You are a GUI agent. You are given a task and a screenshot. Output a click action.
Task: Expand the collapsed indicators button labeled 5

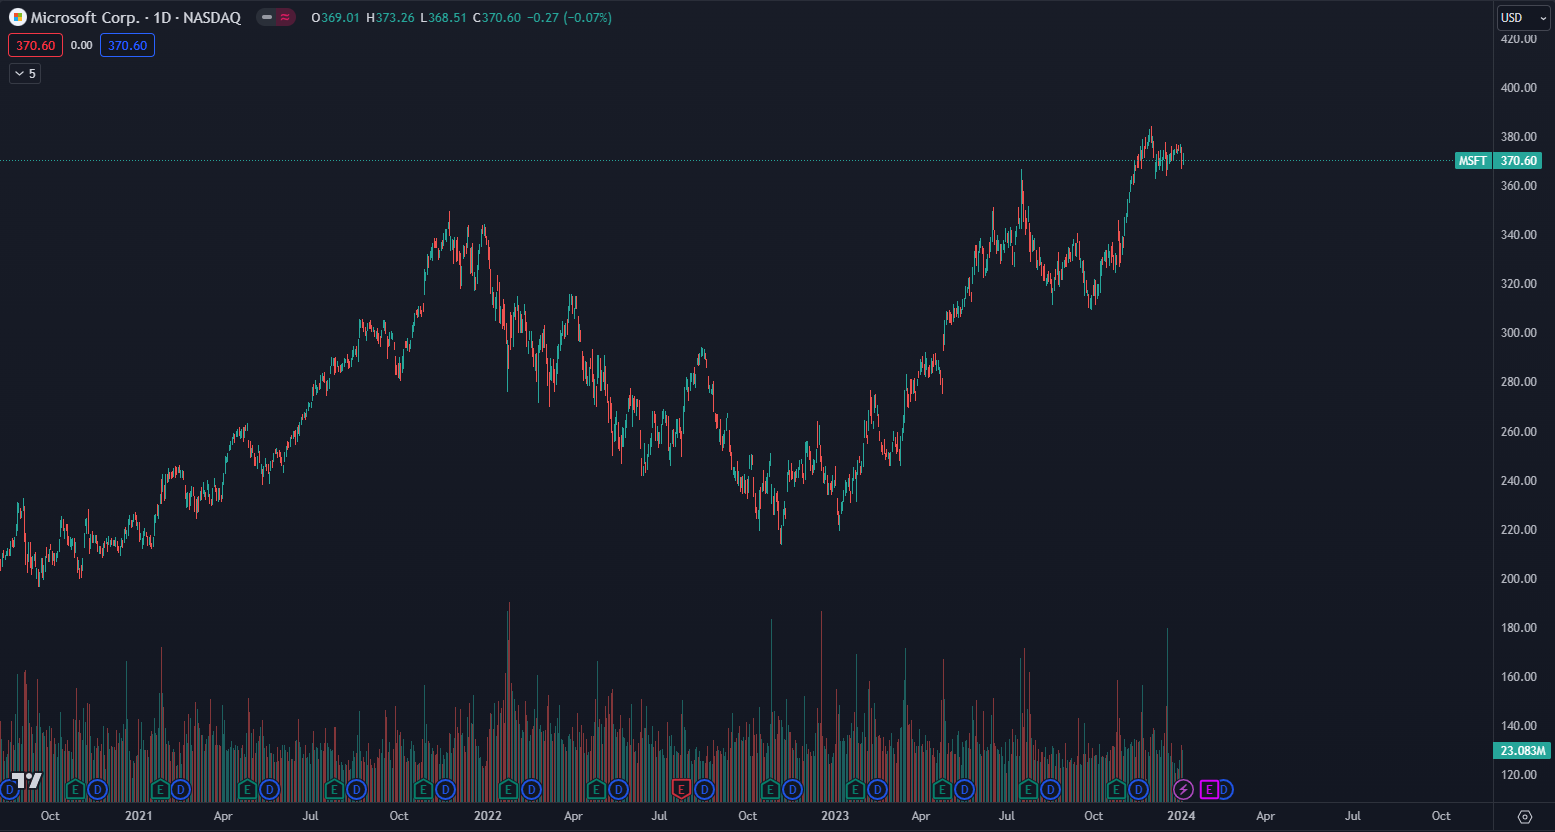25,73
